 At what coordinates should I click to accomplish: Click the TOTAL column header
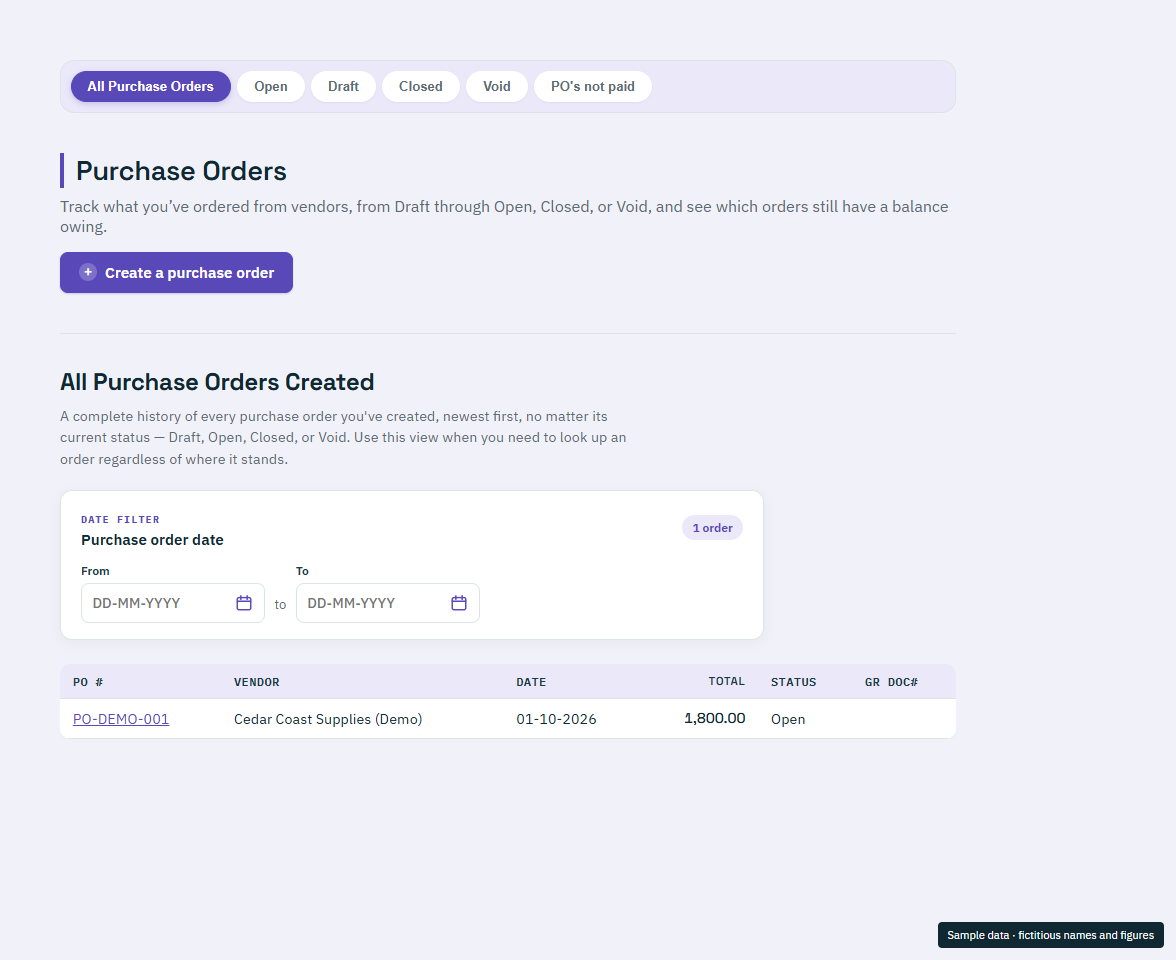pos(727,681)
